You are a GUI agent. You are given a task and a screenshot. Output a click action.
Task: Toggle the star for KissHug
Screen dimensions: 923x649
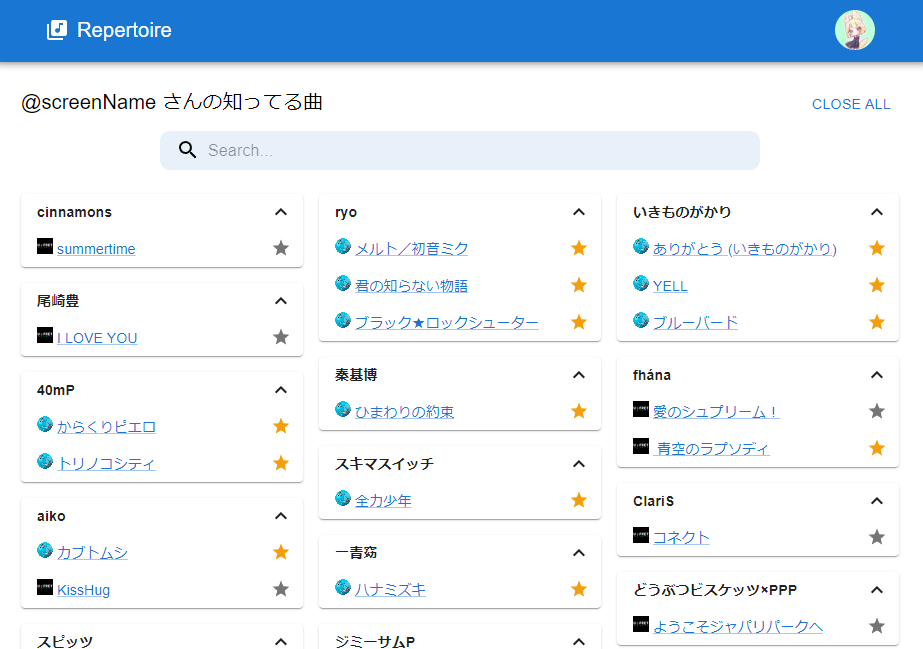281,589
